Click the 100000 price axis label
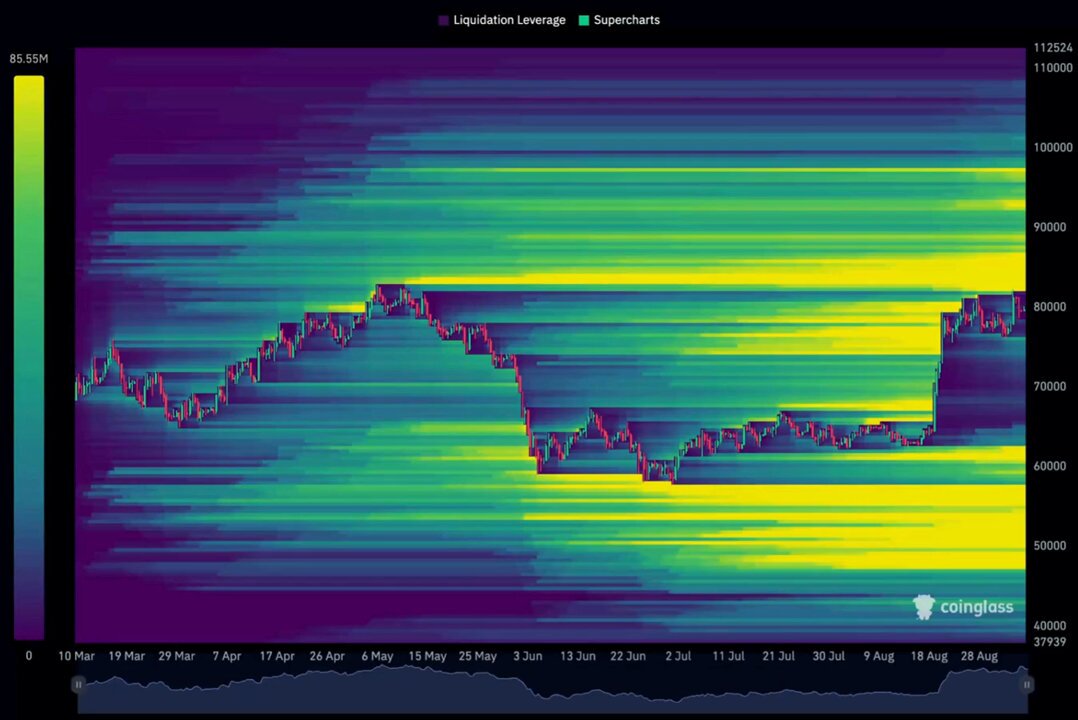 [x=1053, y=147]
